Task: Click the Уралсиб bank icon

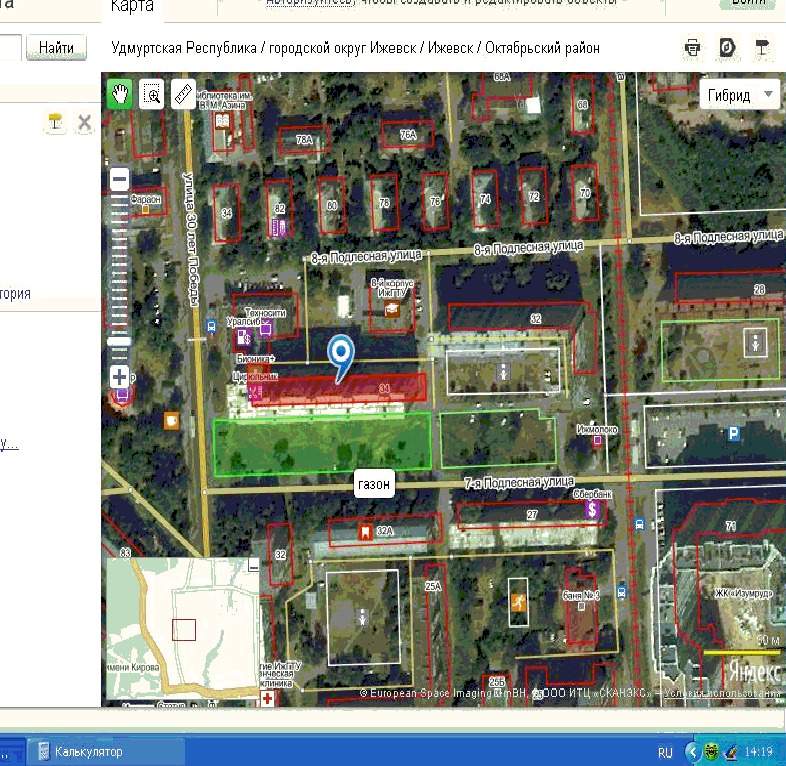Action: (244, 337)
